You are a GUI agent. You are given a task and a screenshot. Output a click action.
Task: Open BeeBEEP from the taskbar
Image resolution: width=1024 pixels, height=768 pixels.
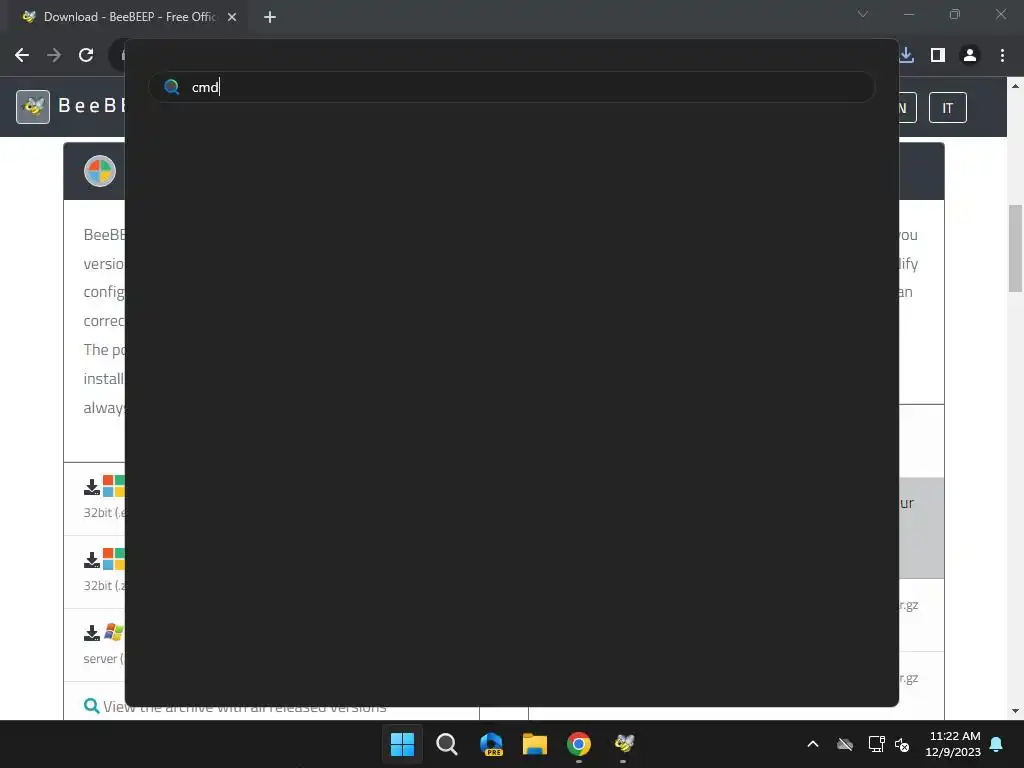624,744
